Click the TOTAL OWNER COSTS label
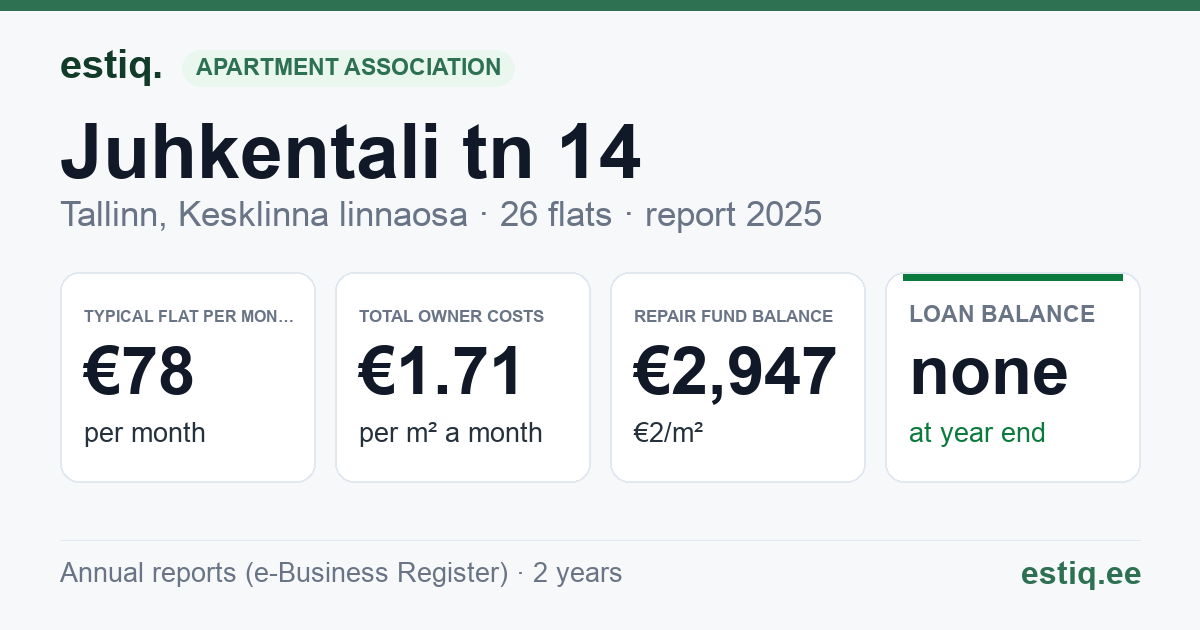 (x=451, y=316)
